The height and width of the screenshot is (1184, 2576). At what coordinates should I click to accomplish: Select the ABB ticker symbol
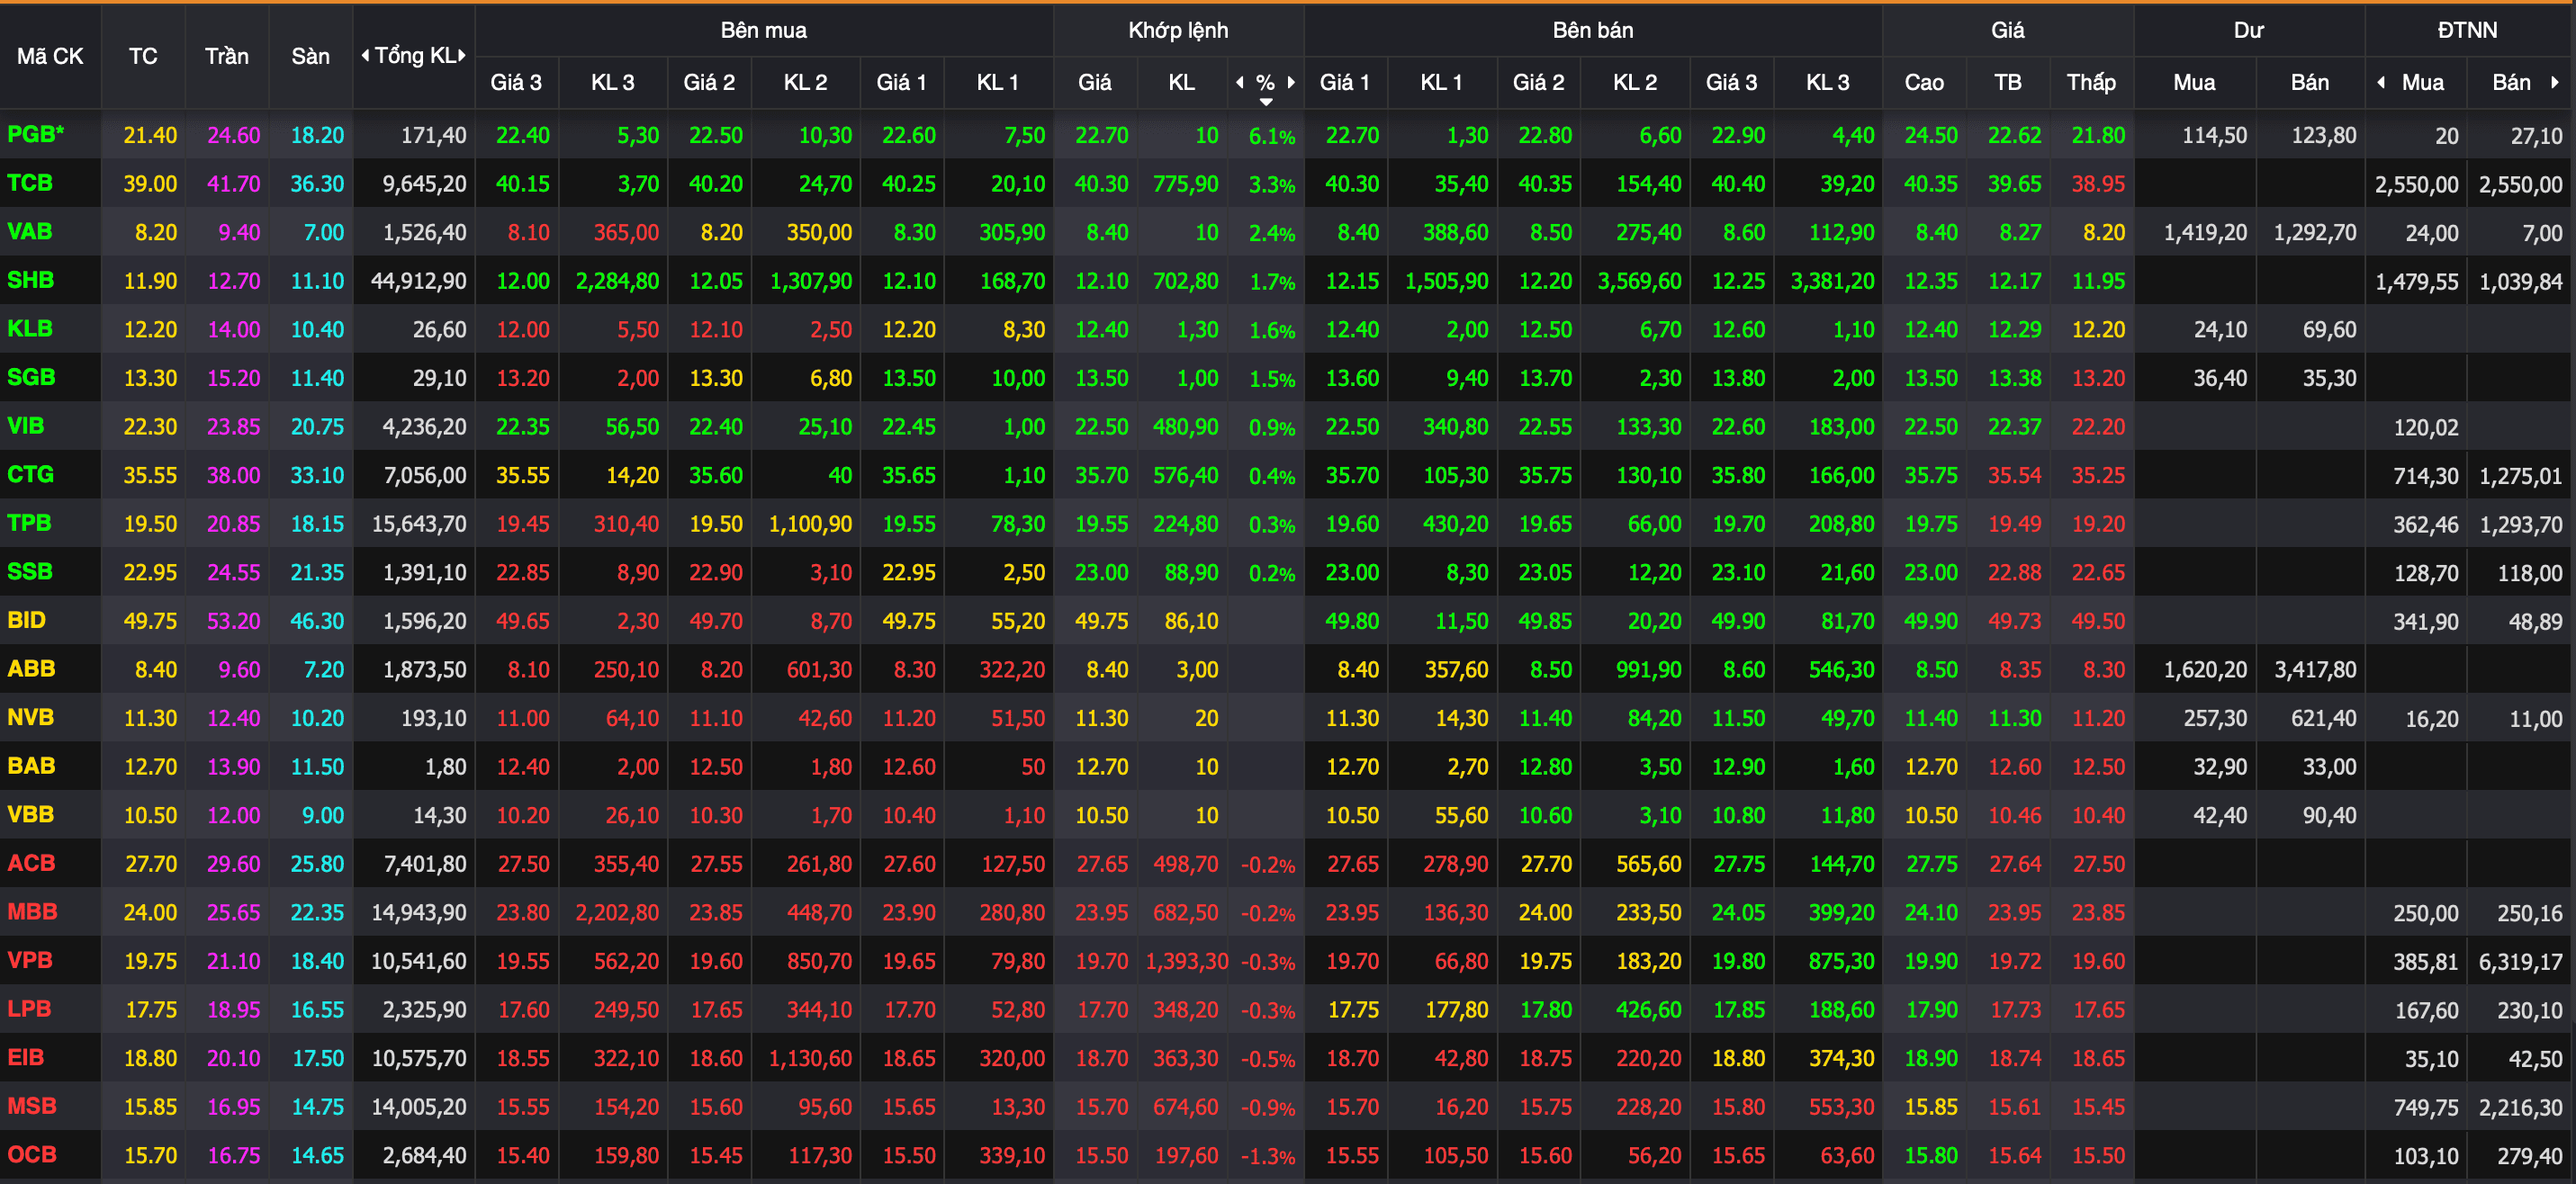(x=31, y=668)
